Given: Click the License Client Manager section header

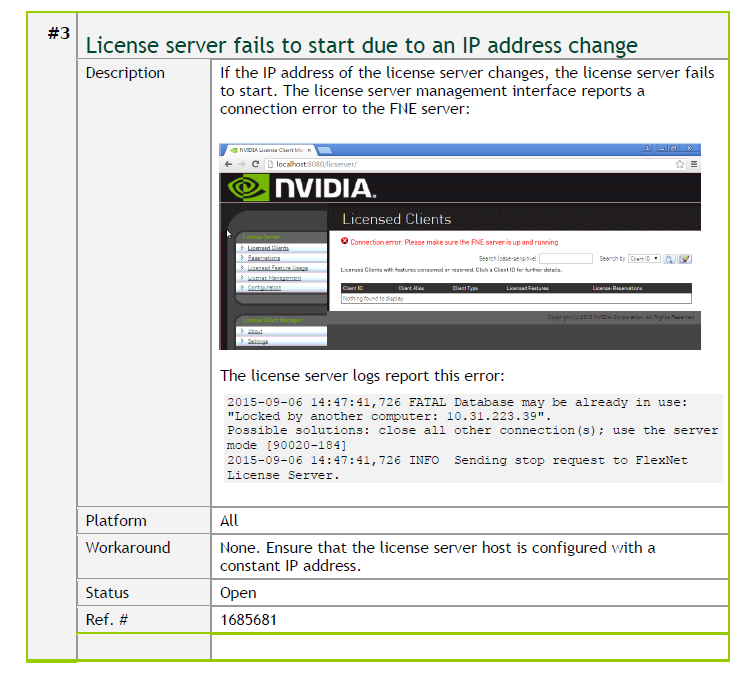Looking at the screenshot, I should click(272, 320).
